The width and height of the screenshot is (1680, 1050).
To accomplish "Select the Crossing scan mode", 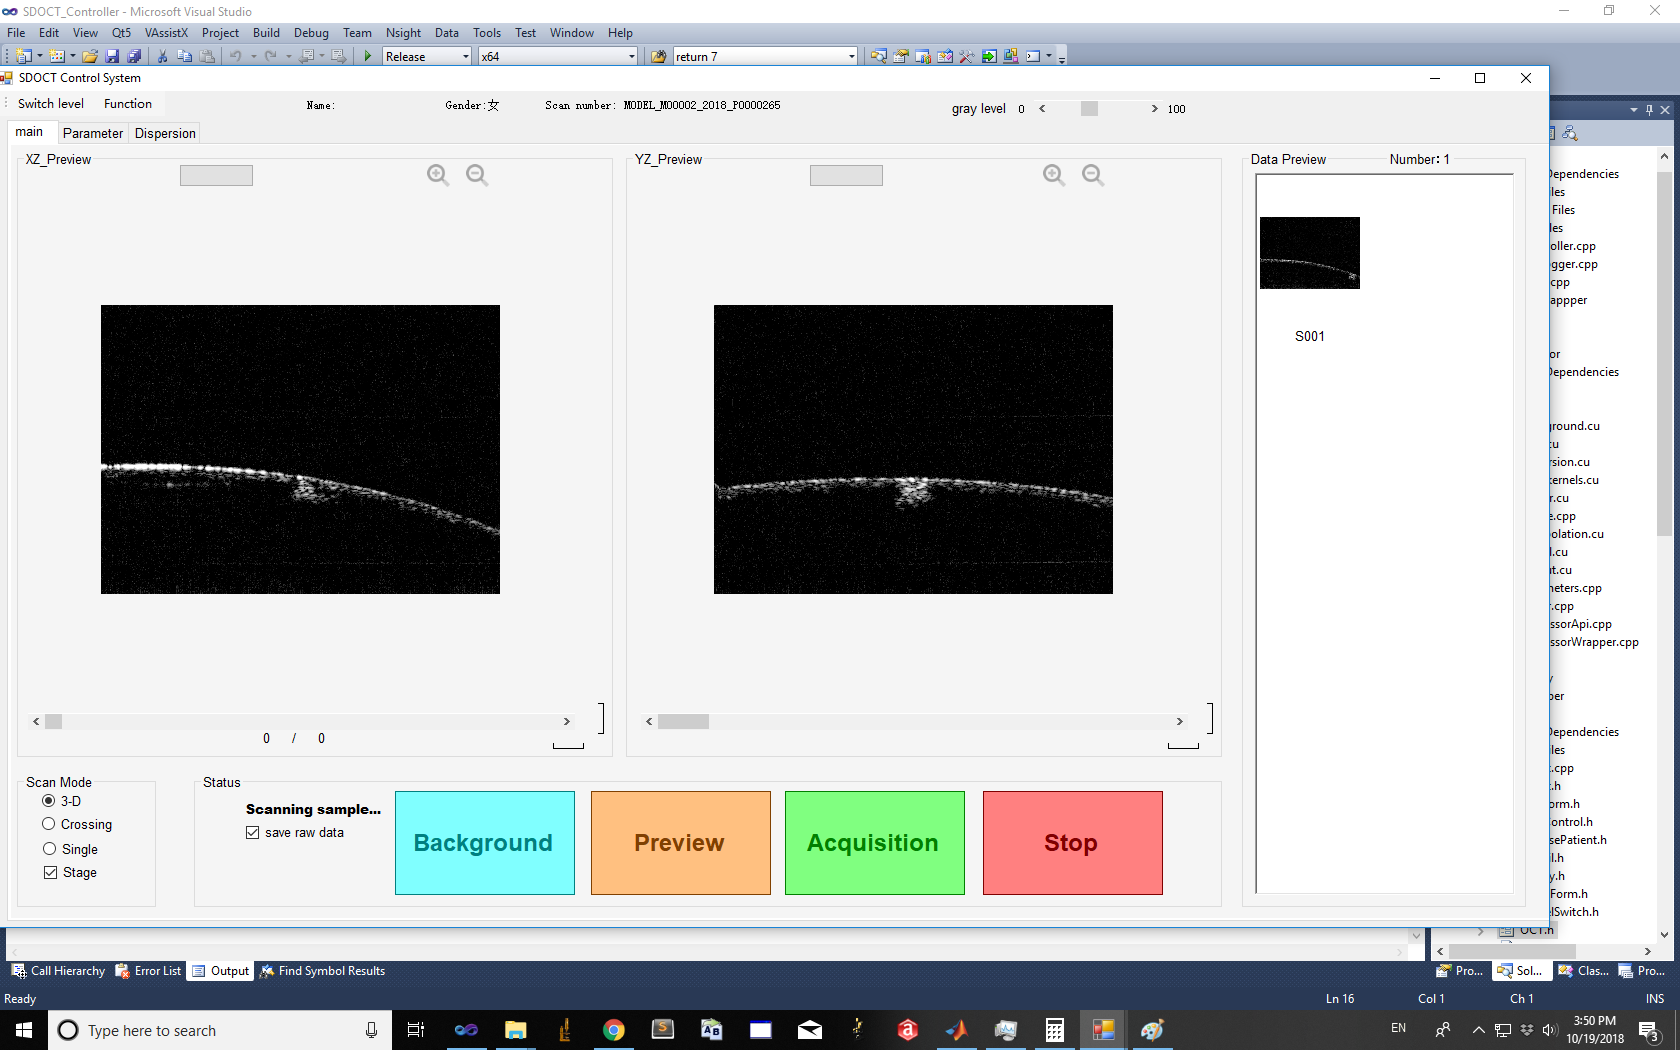I will (49, 824).
